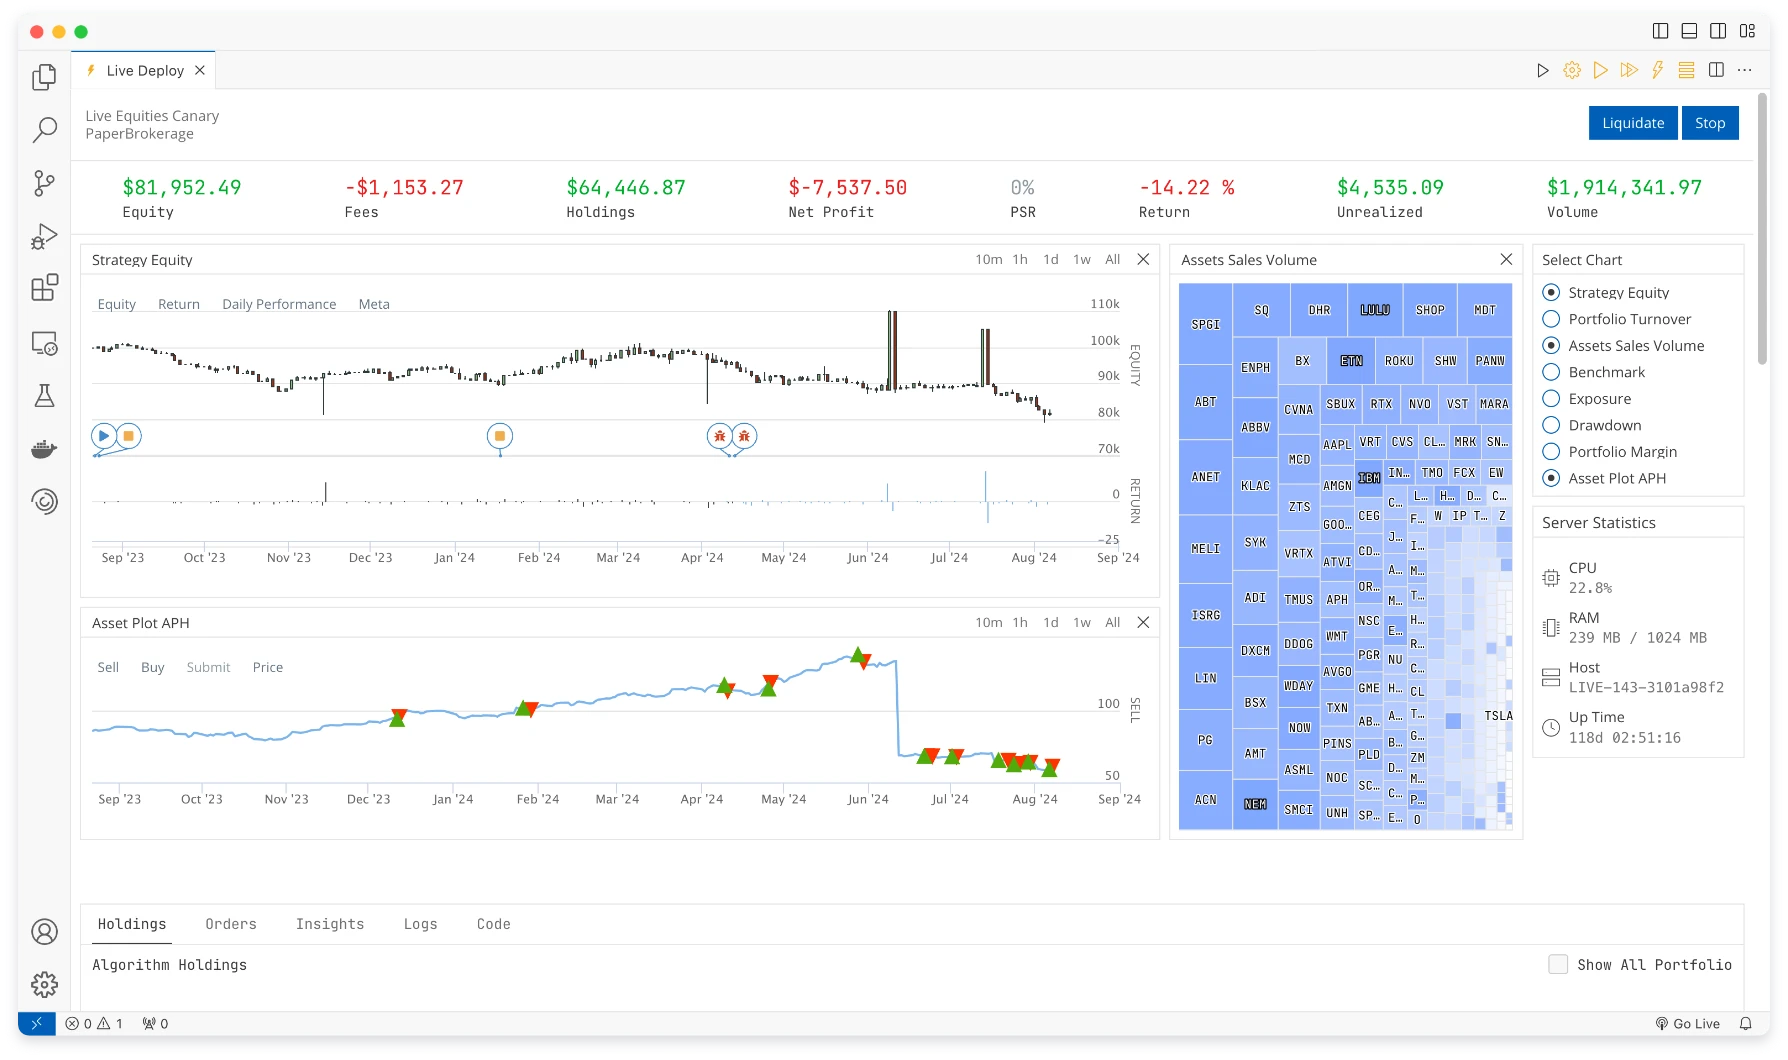Select the 1w timeframe on Strategy Equity
Viewport: 1788px width, 1060px height.
1081,259
